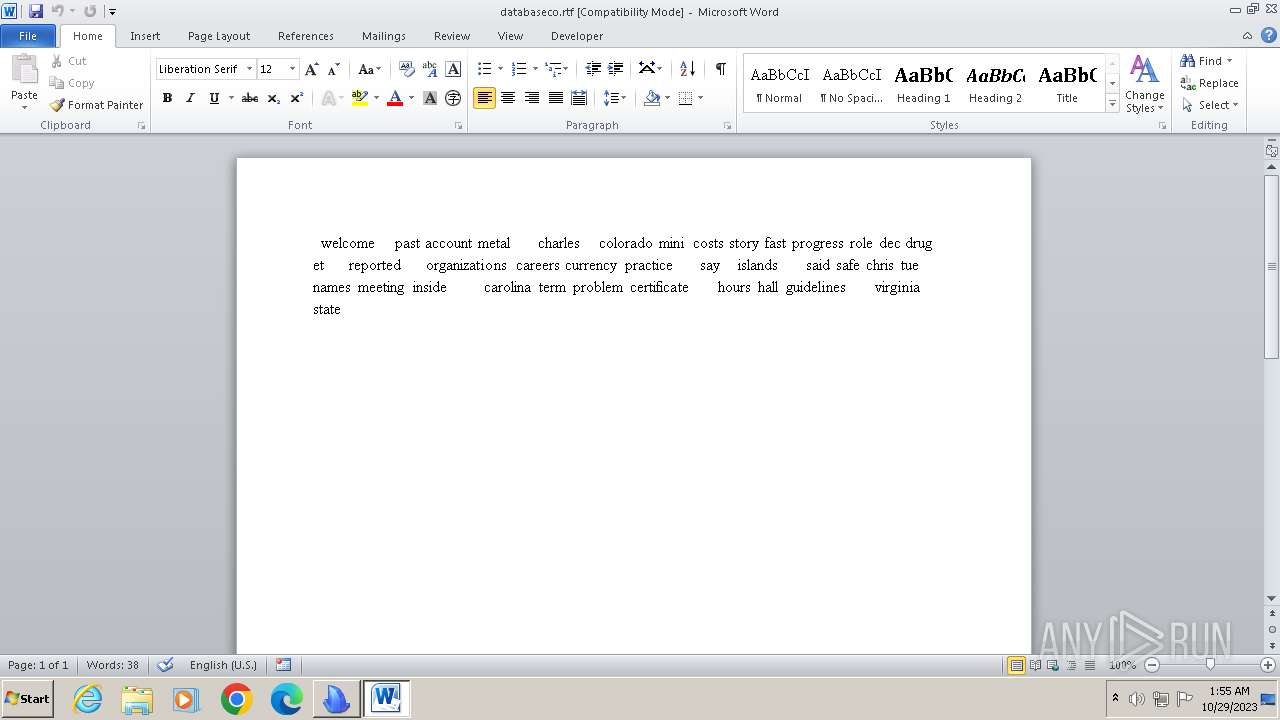Screen dimensions: 1280x720
Task: Toggle Underline formatting
Action: click(x=214, y=98)
